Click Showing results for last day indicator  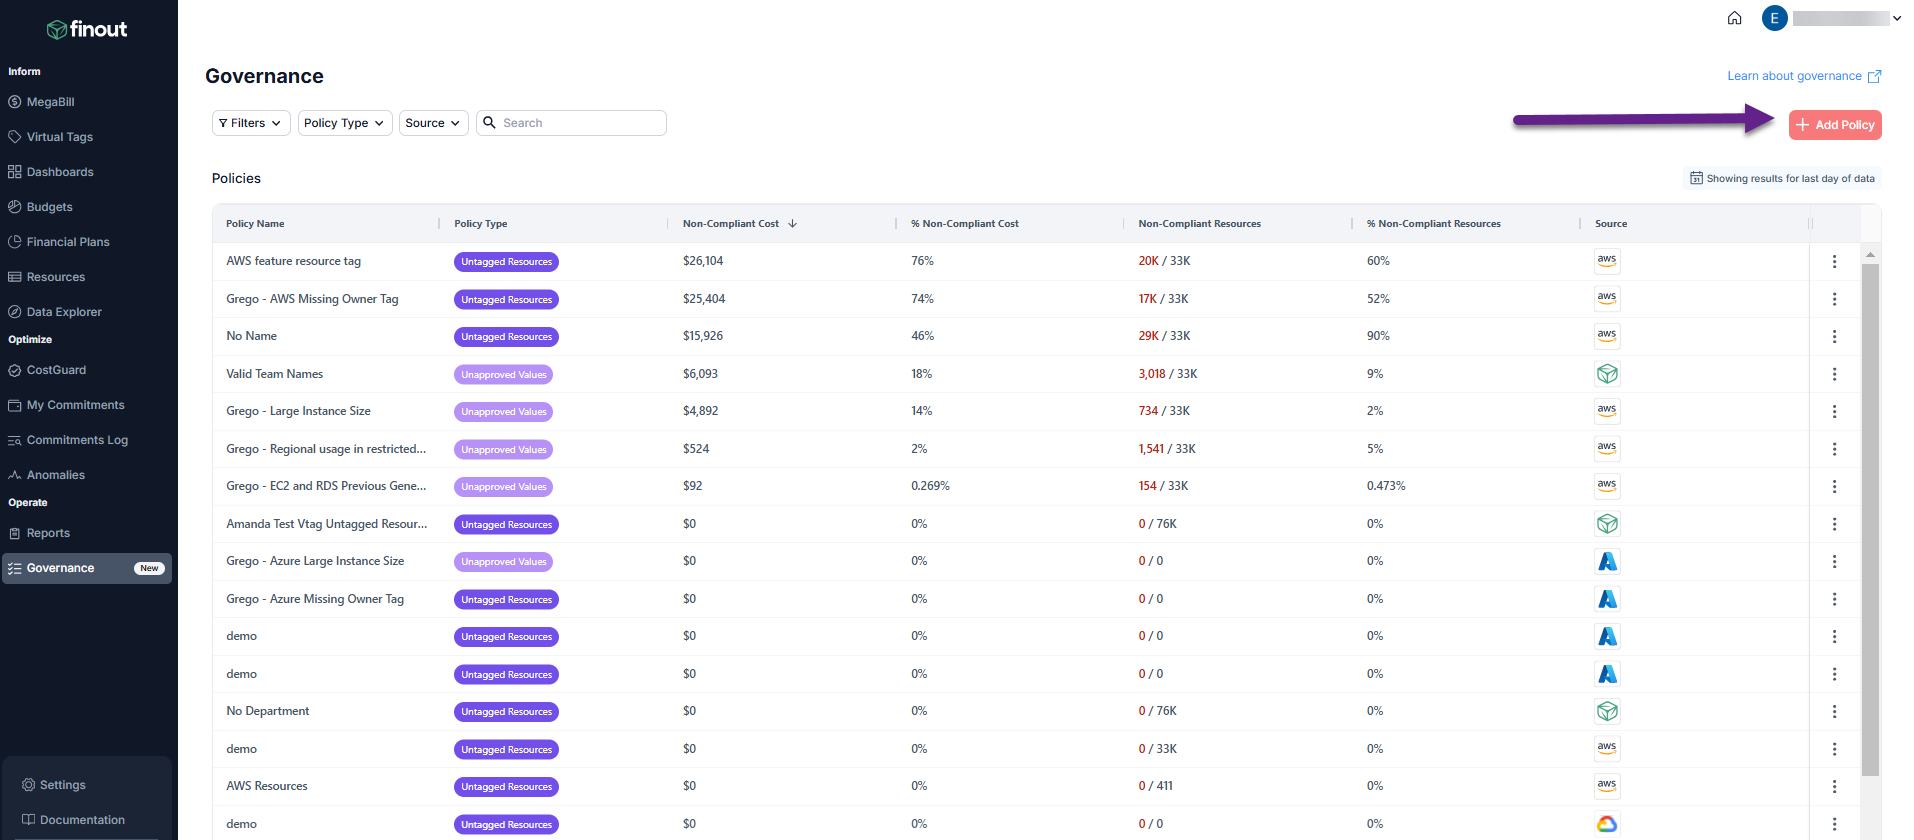tap(1782, 178)
